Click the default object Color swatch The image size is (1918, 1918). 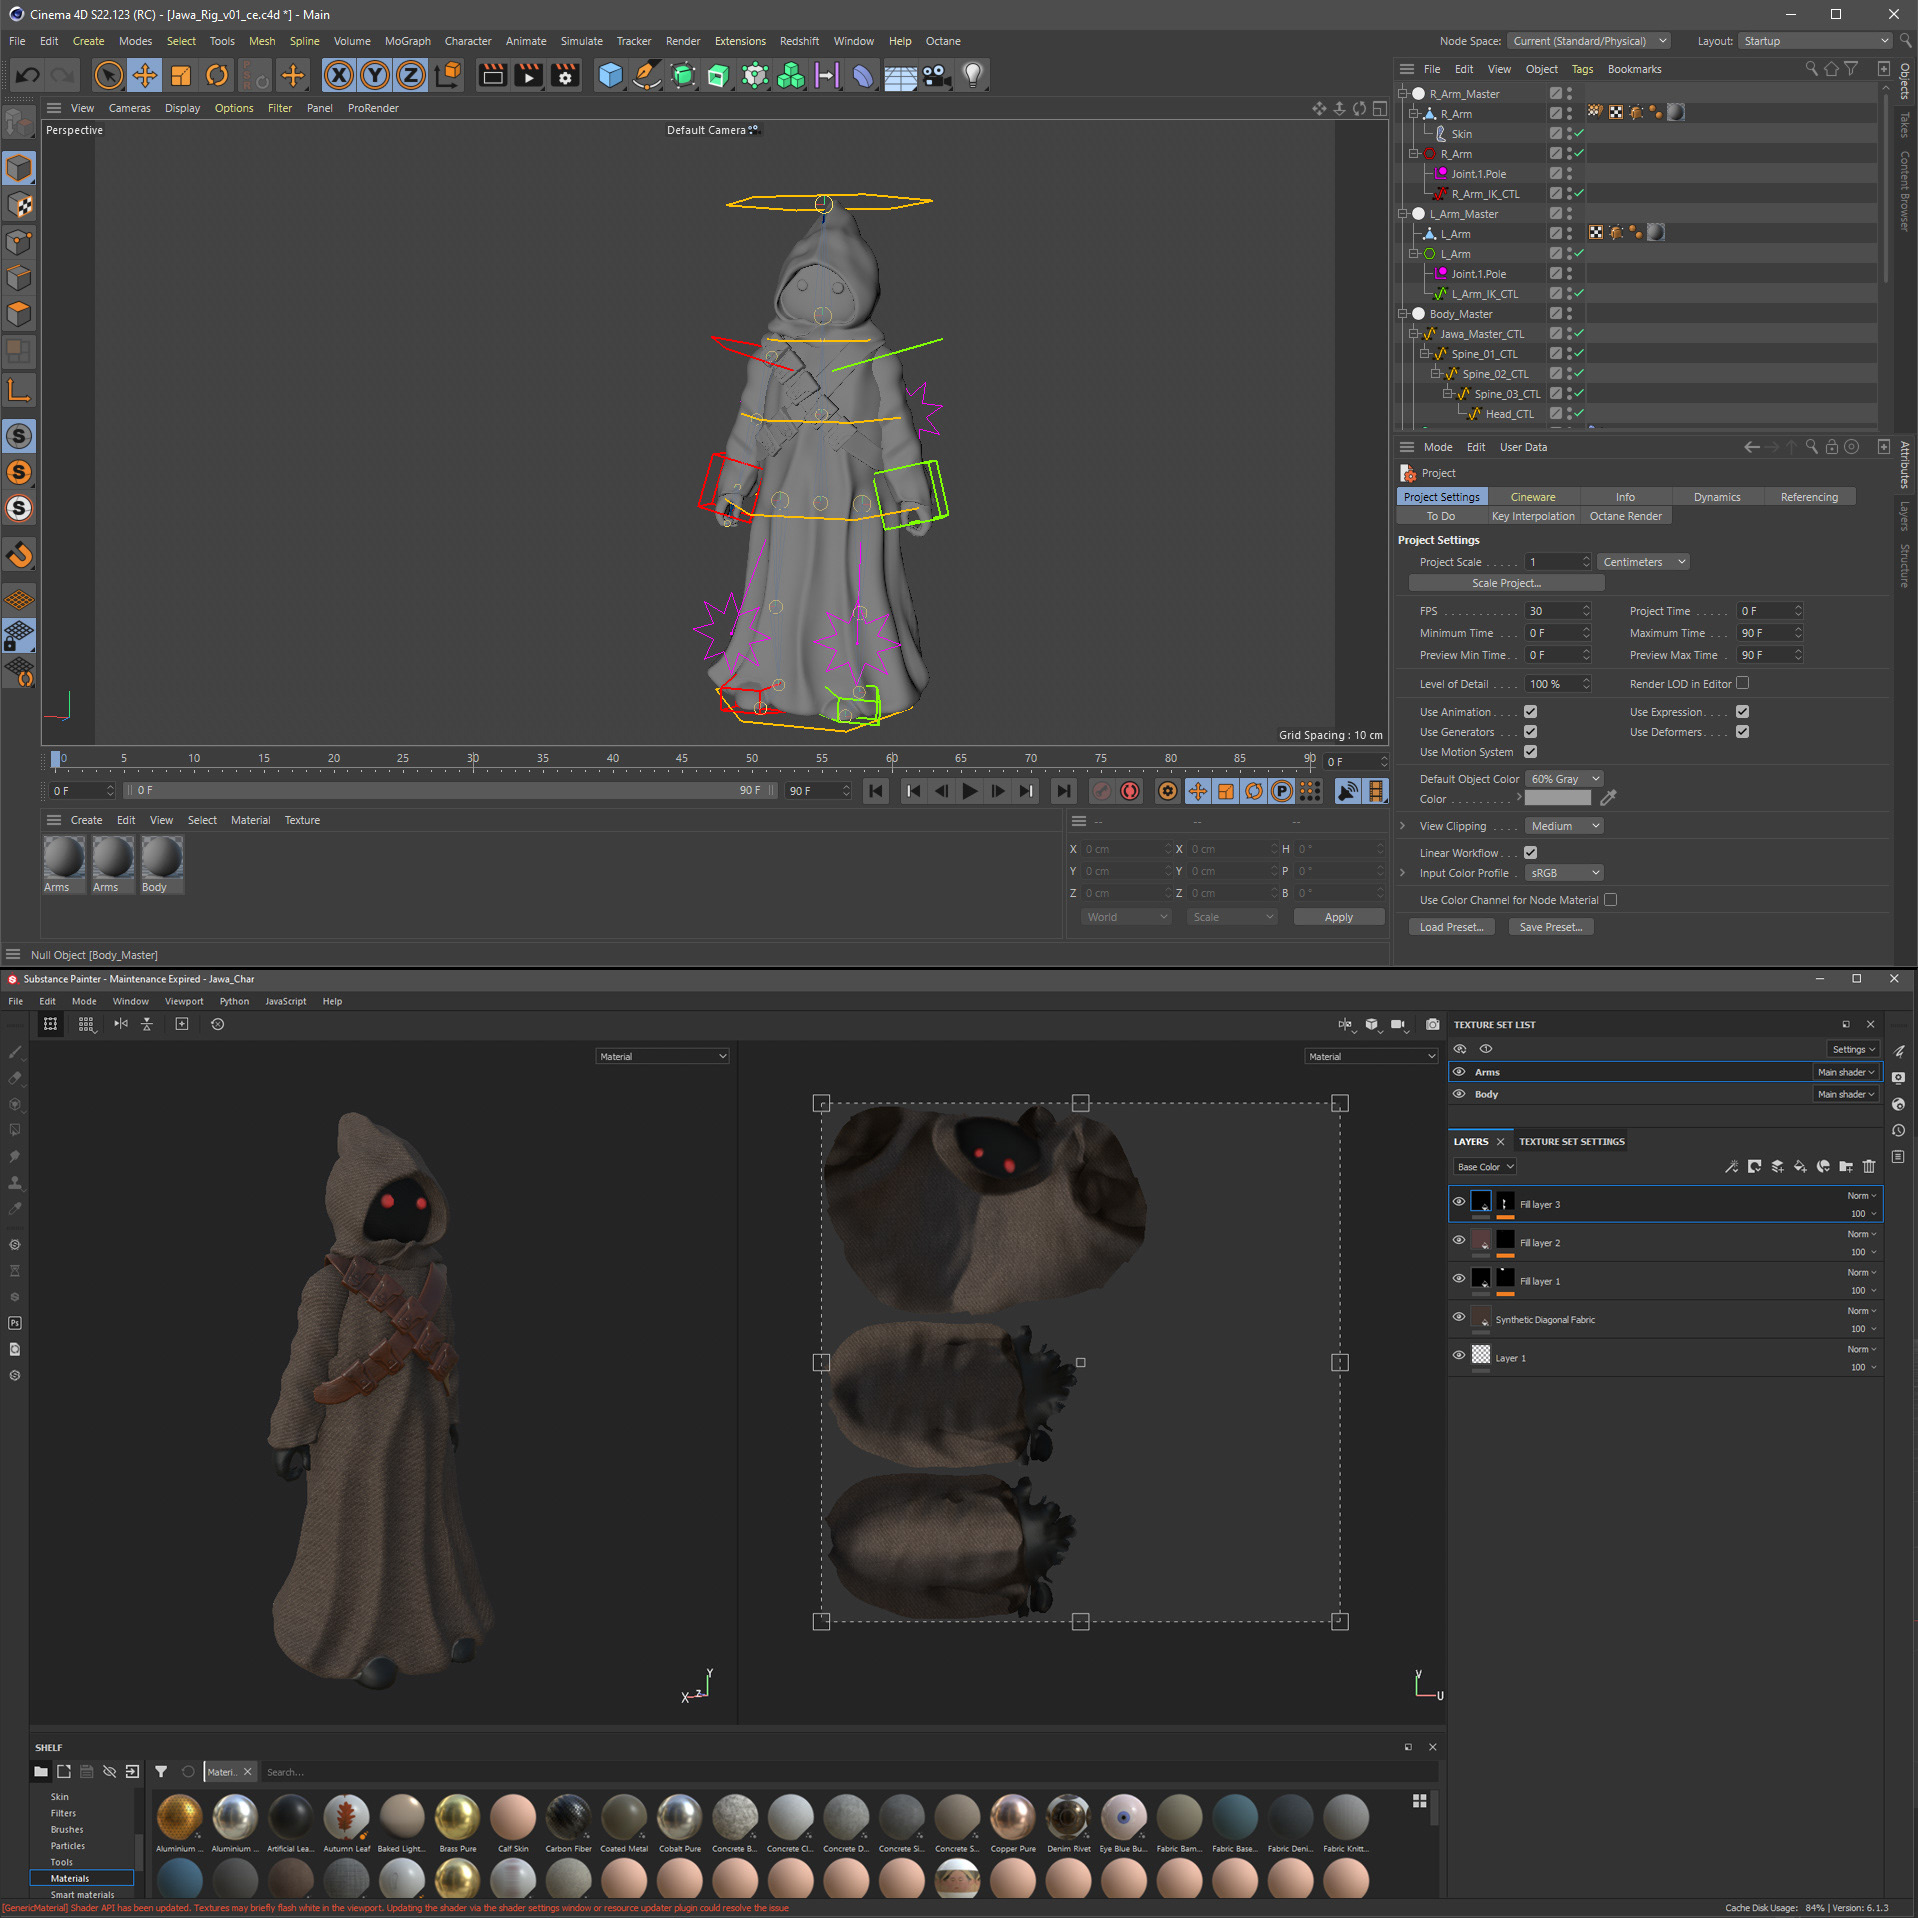[x=1557, y=799]
